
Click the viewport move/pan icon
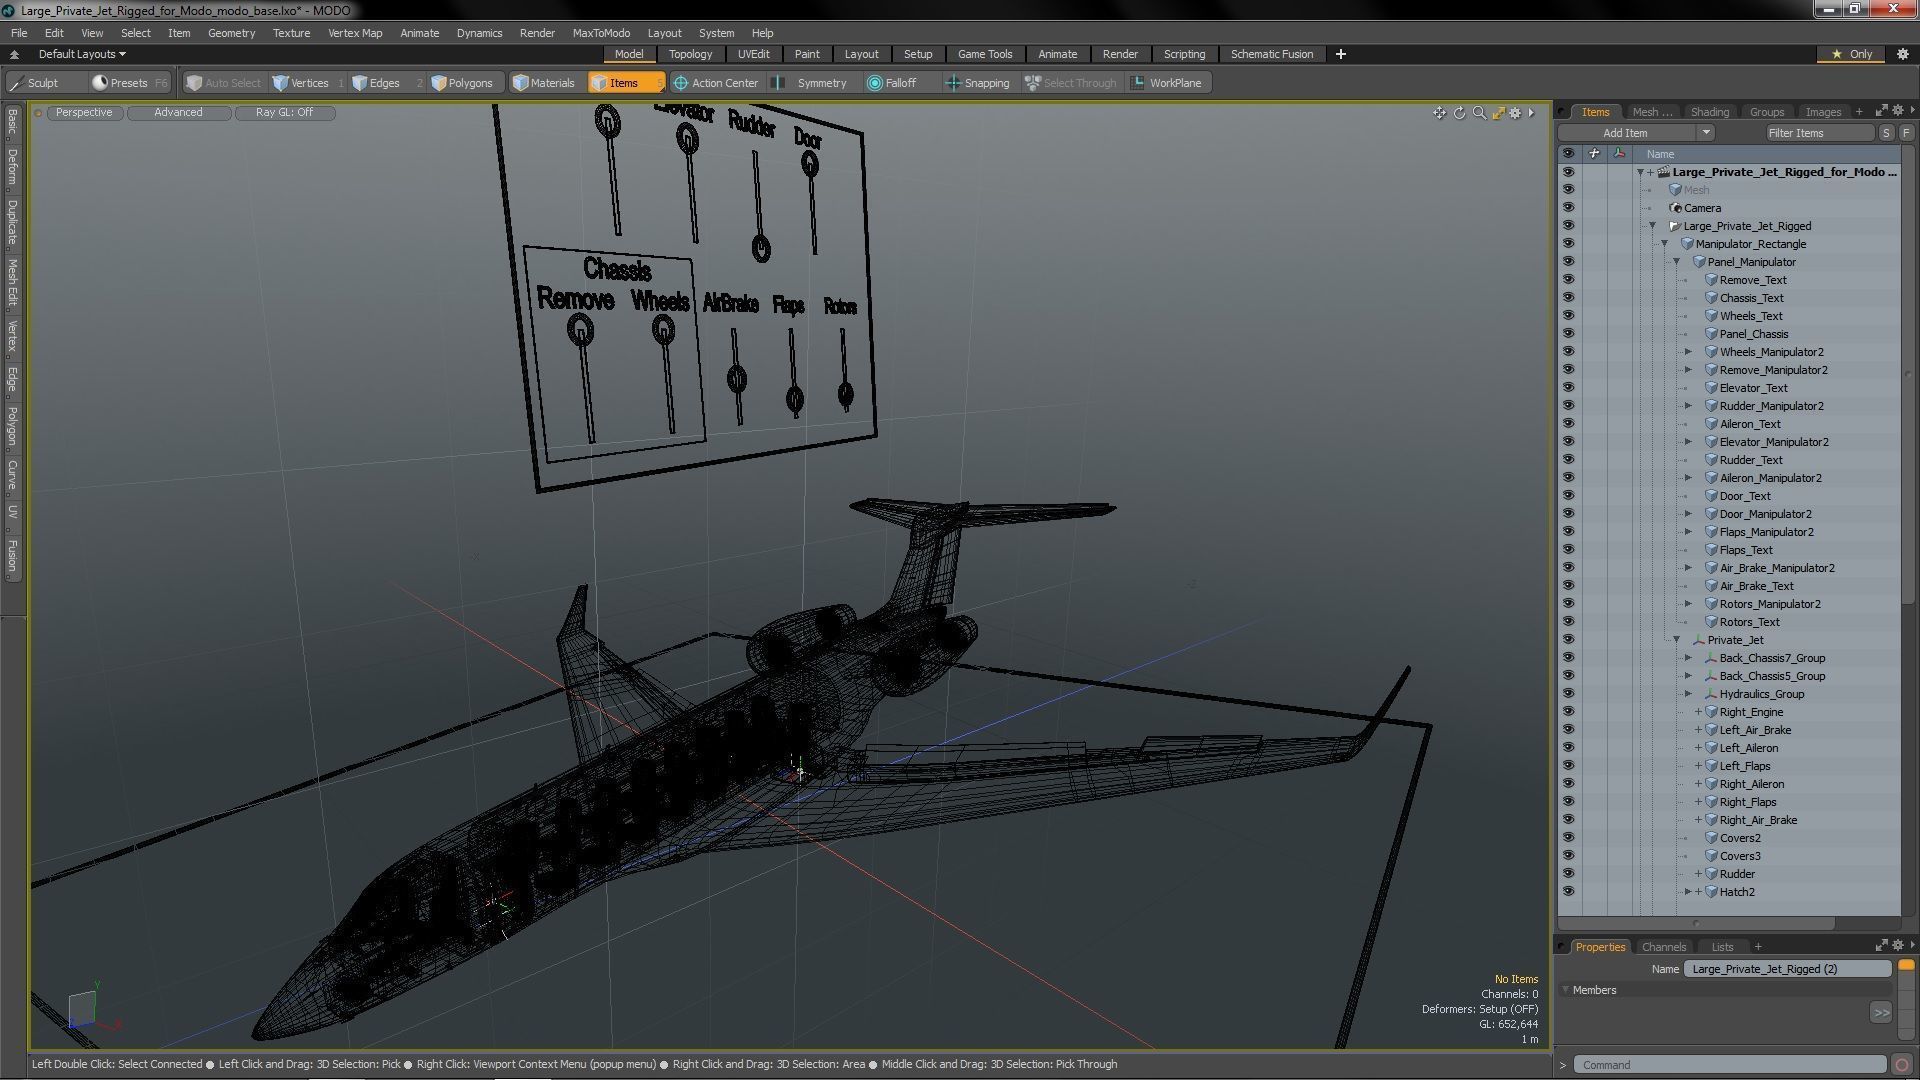coord(1439,113)
